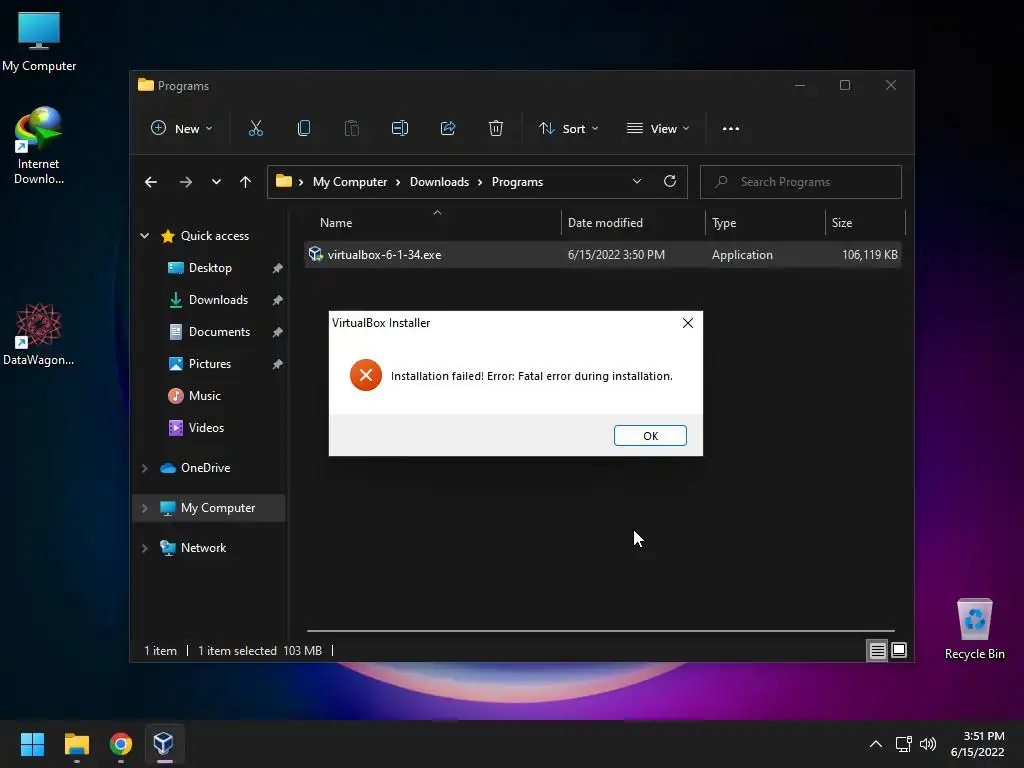Click the Paste clipboard icon
1024x768 pixels.
[351, 129]
